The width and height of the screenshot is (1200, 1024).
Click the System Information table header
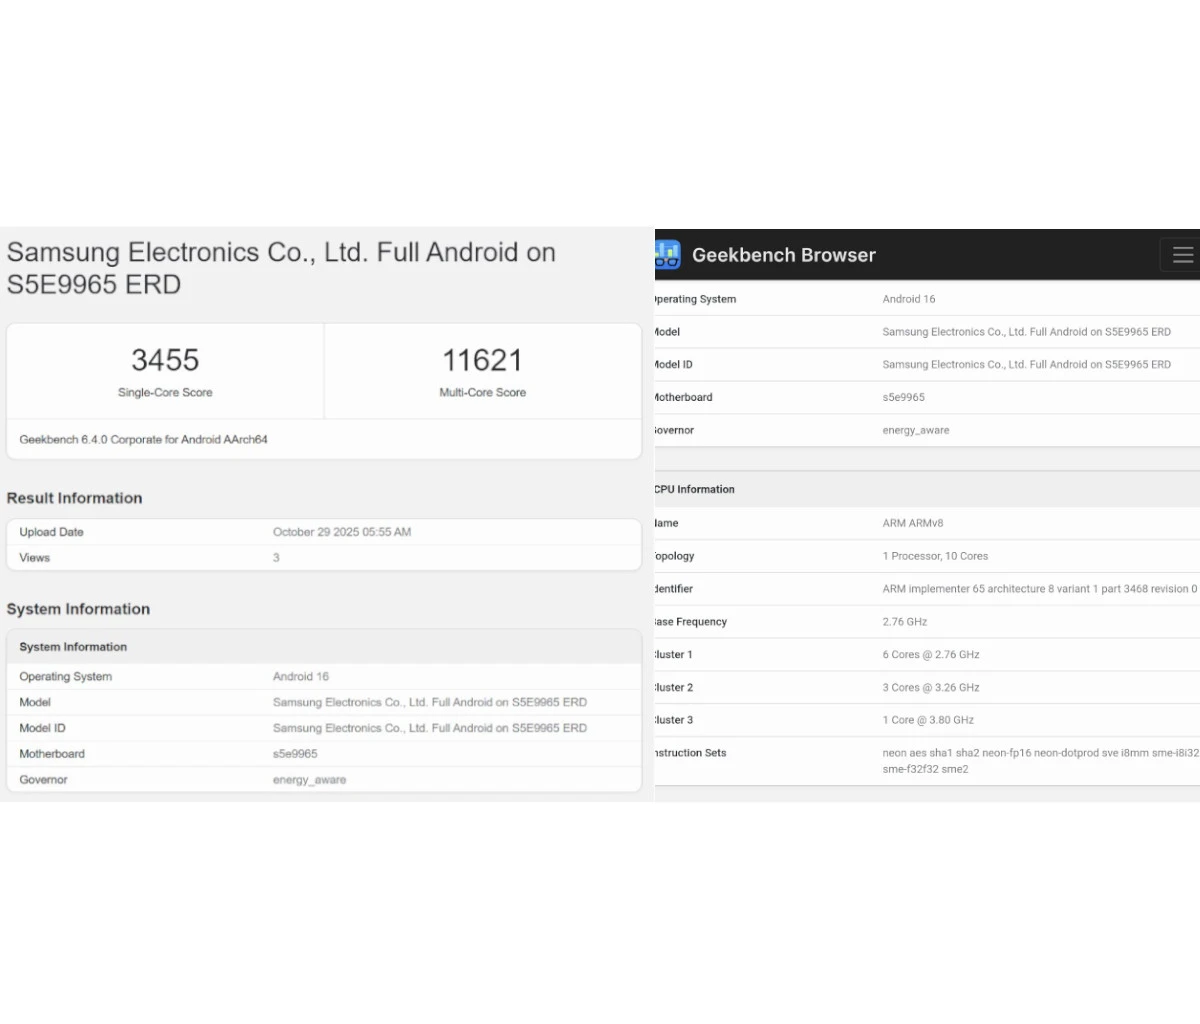[x=73, y=647]
